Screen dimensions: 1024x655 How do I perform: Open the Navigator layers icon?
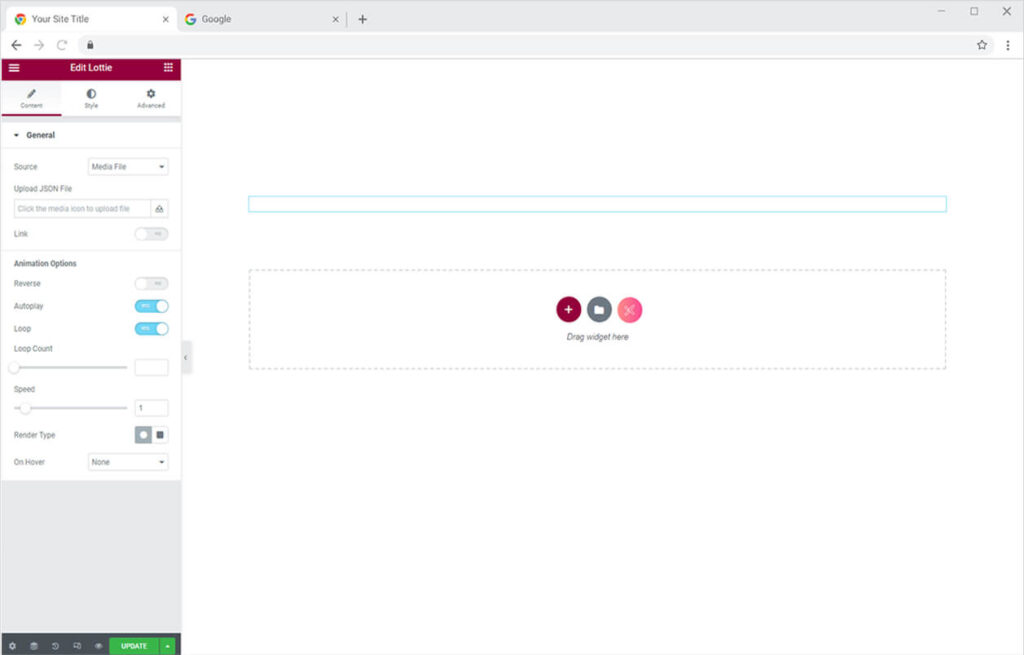[33, 646]
